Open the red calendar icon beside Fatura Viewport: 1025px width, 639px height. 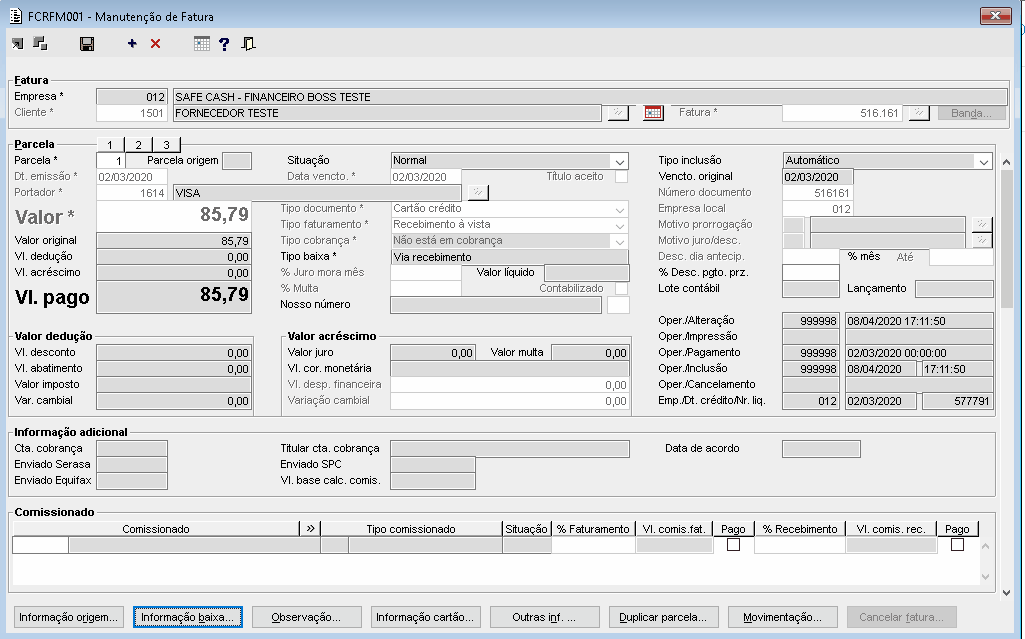click(653, 113)
